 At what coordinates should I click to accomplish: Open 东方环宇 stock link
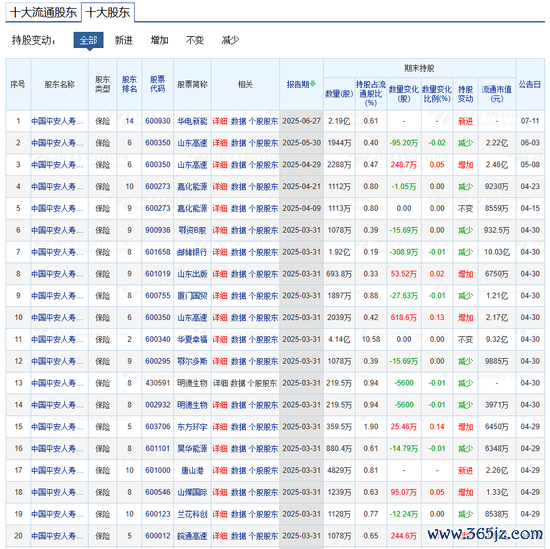[192, 427]
